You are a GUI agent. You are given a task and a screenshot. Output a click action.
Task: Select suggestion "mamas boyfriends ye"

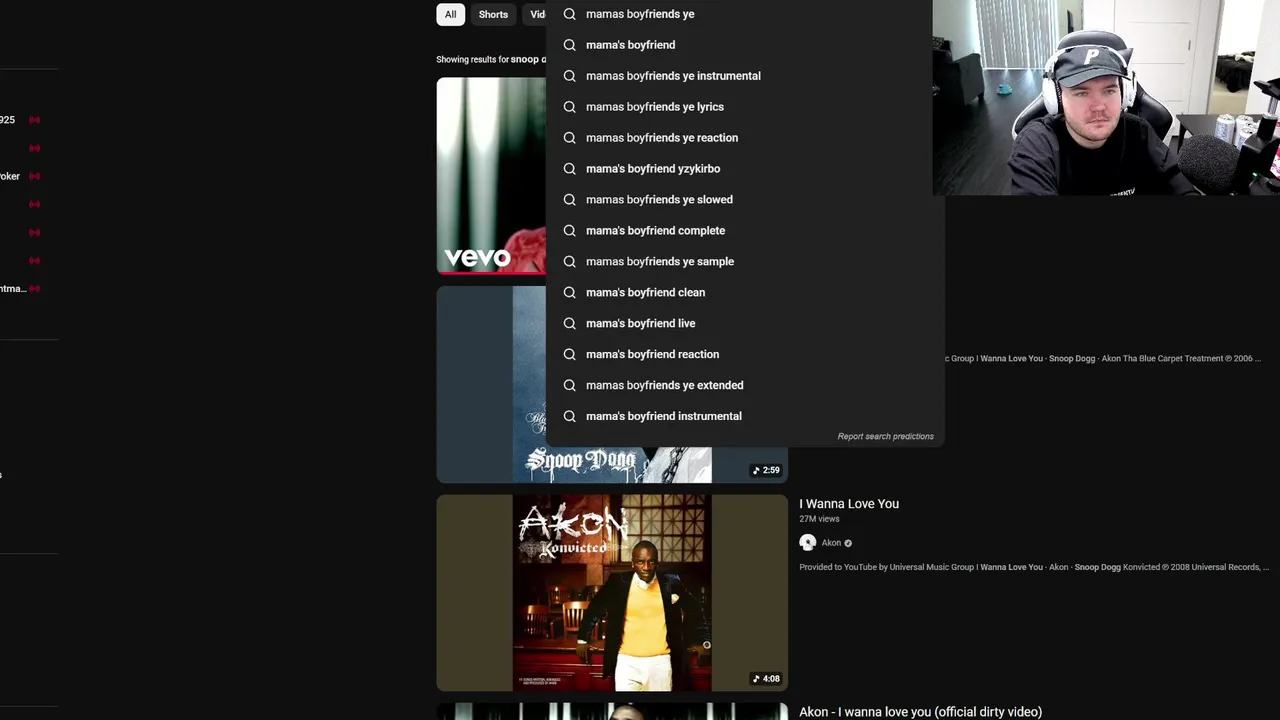pyautogui.click(x=744, y=14)
